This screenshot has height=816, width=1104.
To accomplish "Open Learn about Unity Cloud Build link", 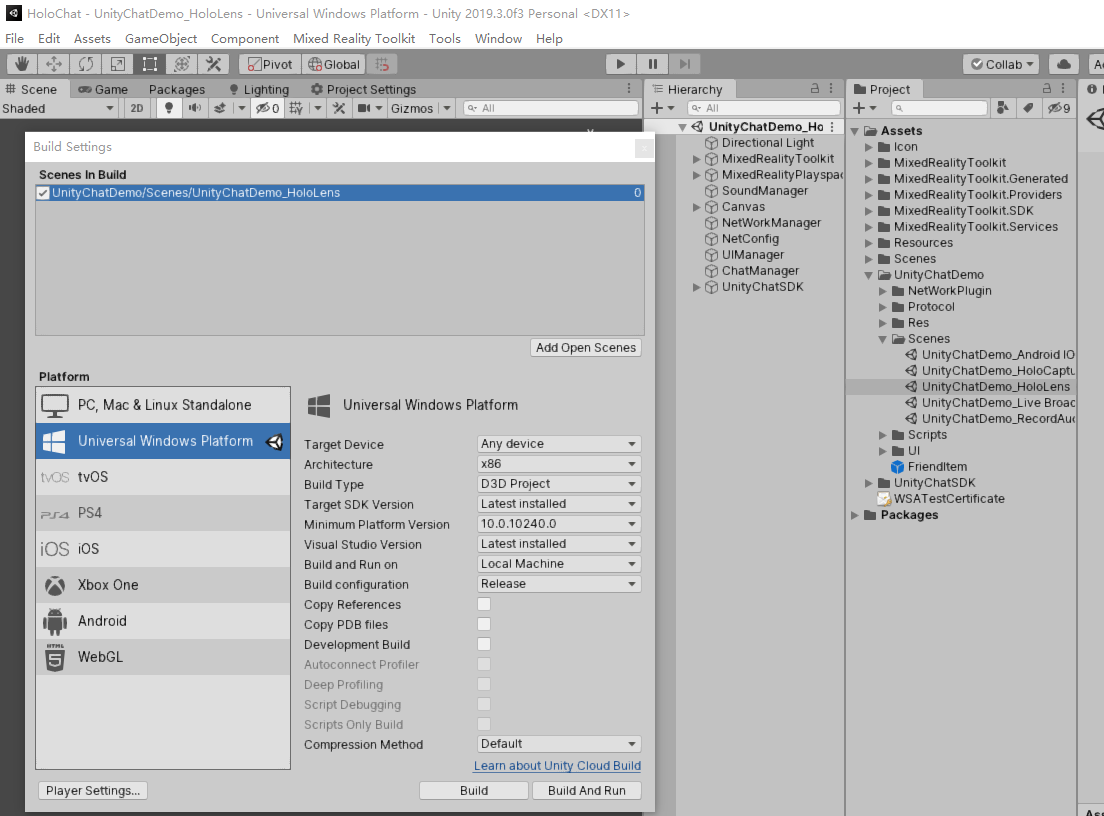I will point(557,766).
